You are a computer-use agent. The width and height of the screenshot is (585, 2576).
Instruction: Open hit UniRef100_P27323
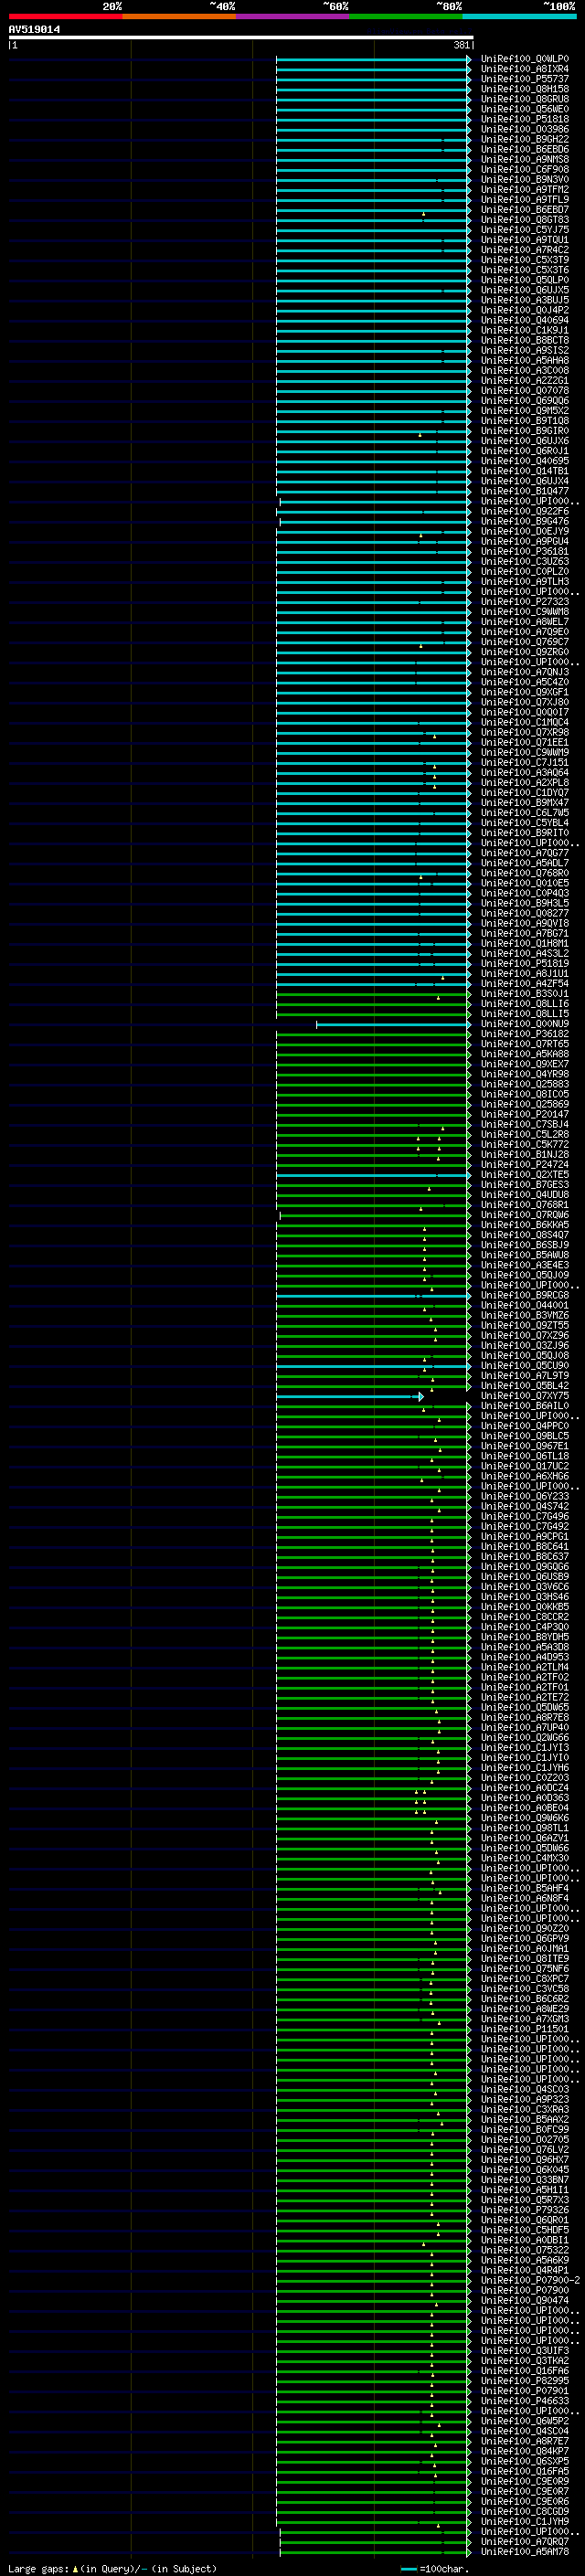tap(524, 602)
